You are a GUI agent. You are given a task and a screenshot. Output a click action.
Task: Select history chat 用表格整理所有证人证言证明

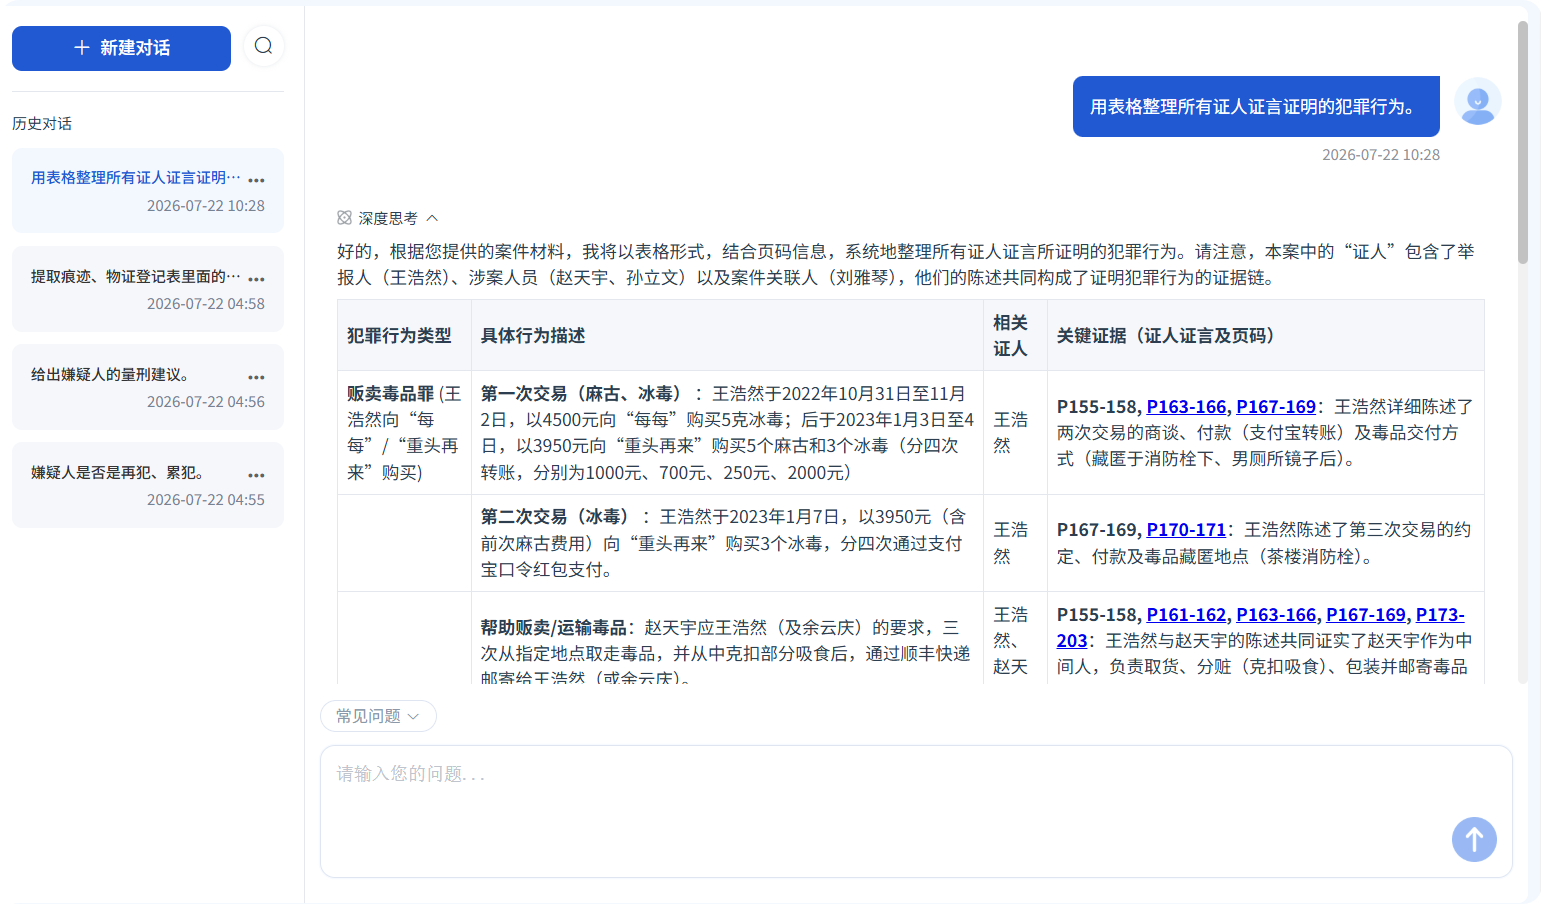click(148, 191)
